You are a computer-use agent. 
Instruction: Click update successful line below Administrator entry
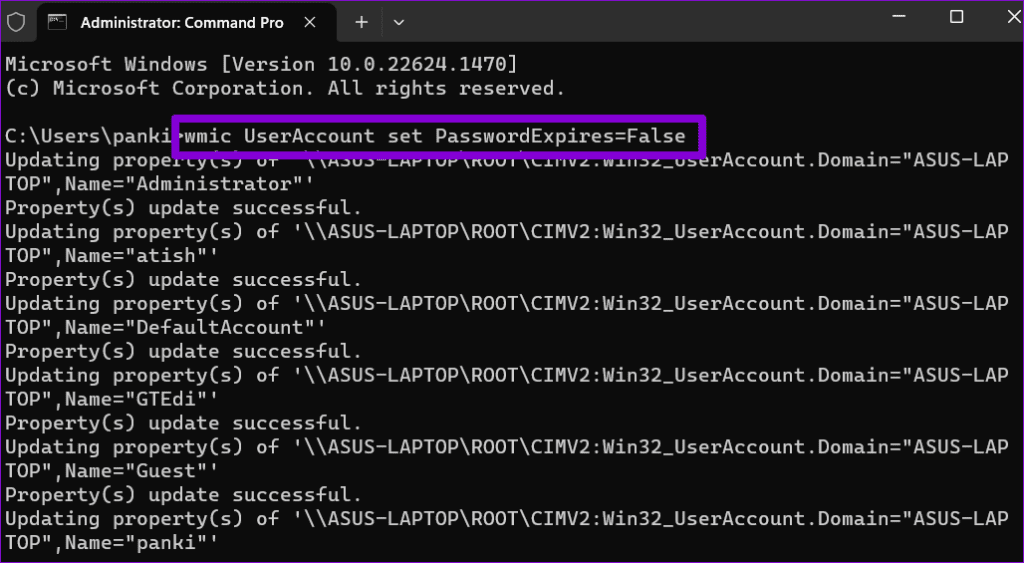(184, 208)
